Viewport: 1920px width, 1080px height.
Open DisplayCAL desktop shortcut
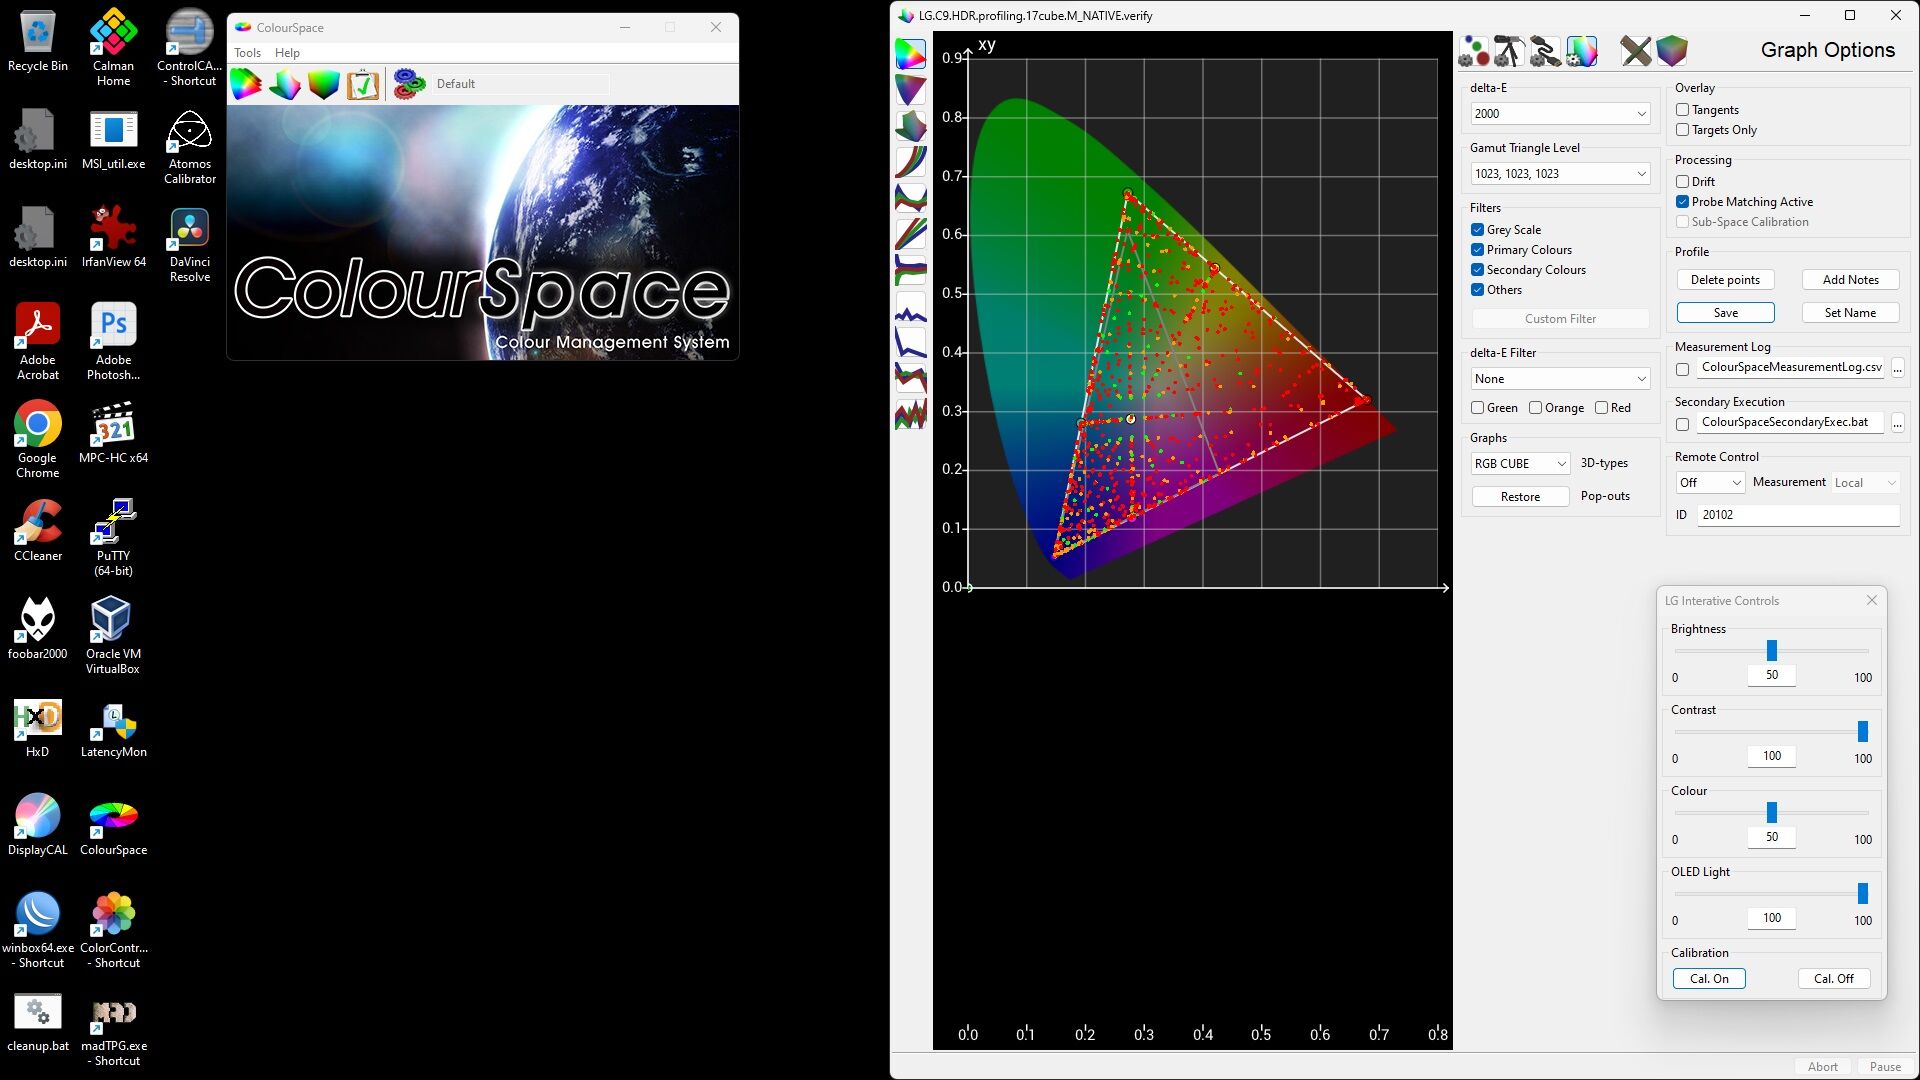pyautogui.click(x=38, y=825)
